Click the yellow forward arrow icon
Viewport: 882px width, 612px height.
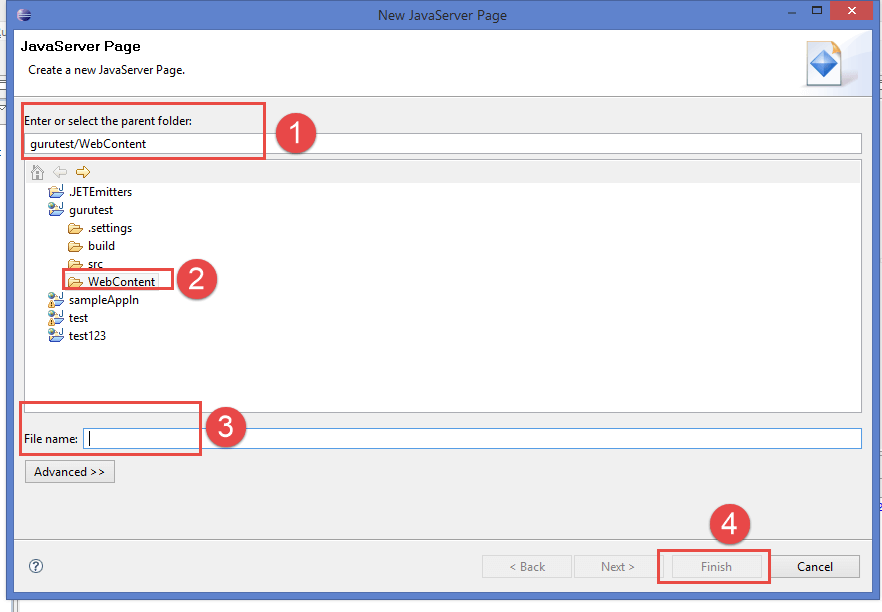click(x=82, y=172)
